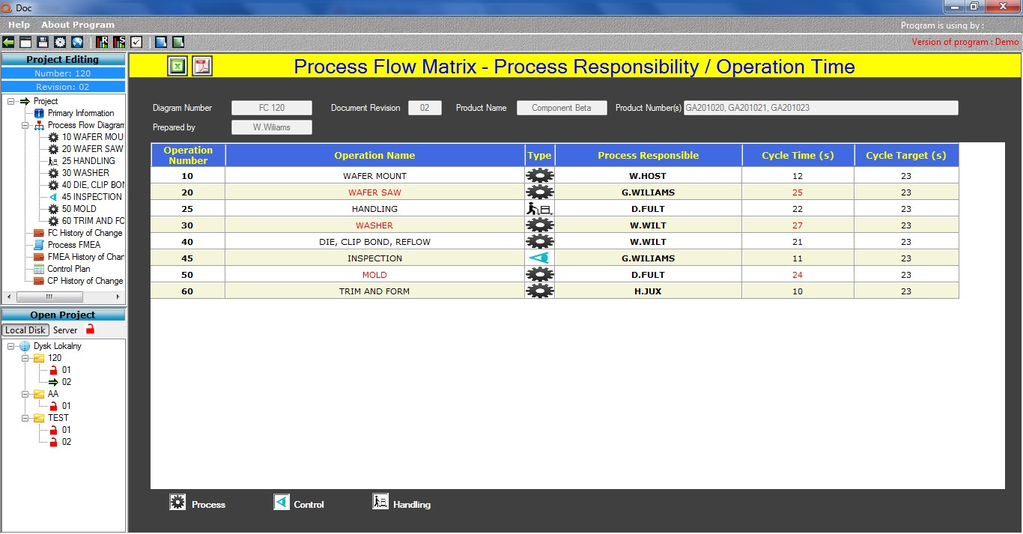This screenshot has height=534, width=1023.
Task: Click the H.JUX process responsible cell
Action: (x=648, y=291)
